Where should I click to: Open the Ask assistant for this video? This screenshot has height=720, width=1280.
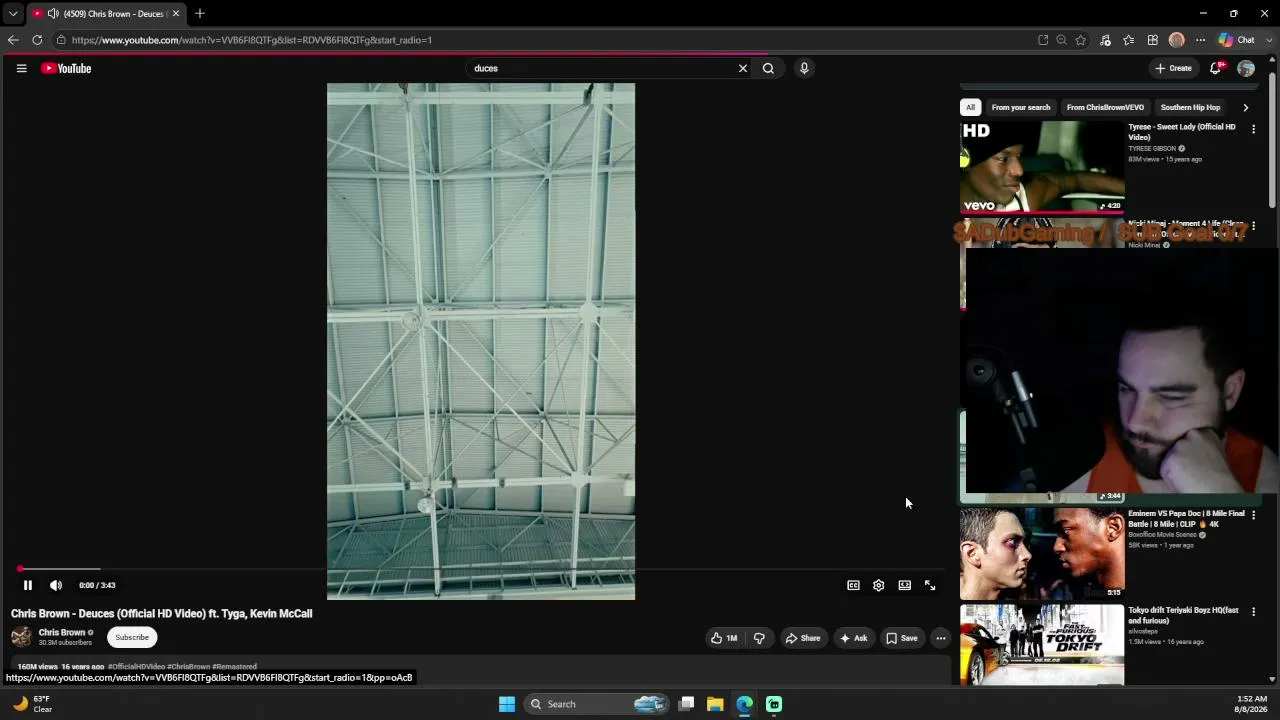(853, 638)
